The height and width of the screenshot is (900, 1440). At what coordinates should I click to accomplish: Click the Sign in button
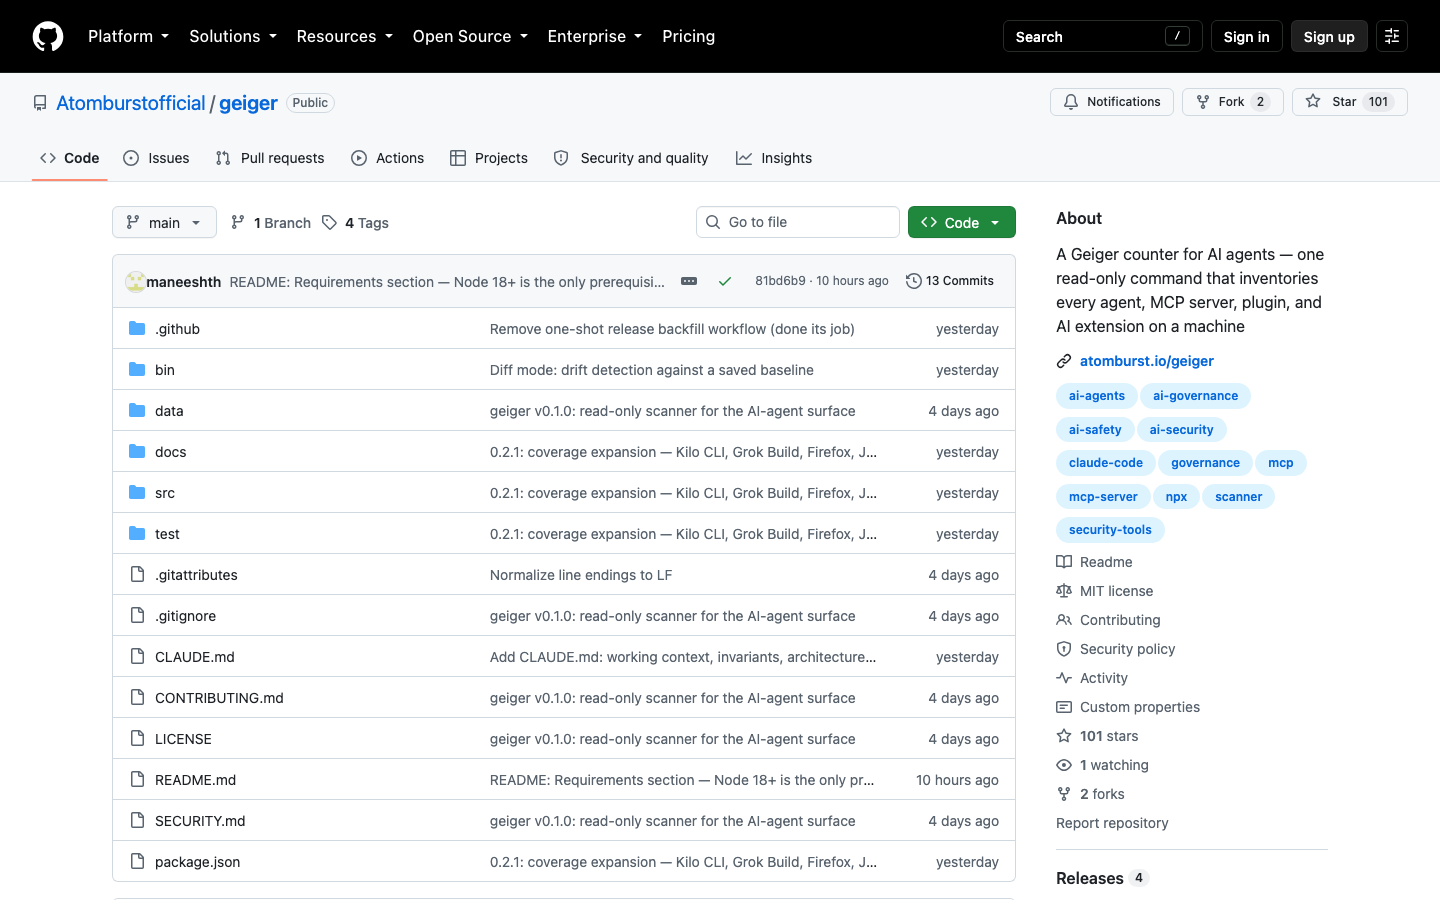[x=1246, y=36]
